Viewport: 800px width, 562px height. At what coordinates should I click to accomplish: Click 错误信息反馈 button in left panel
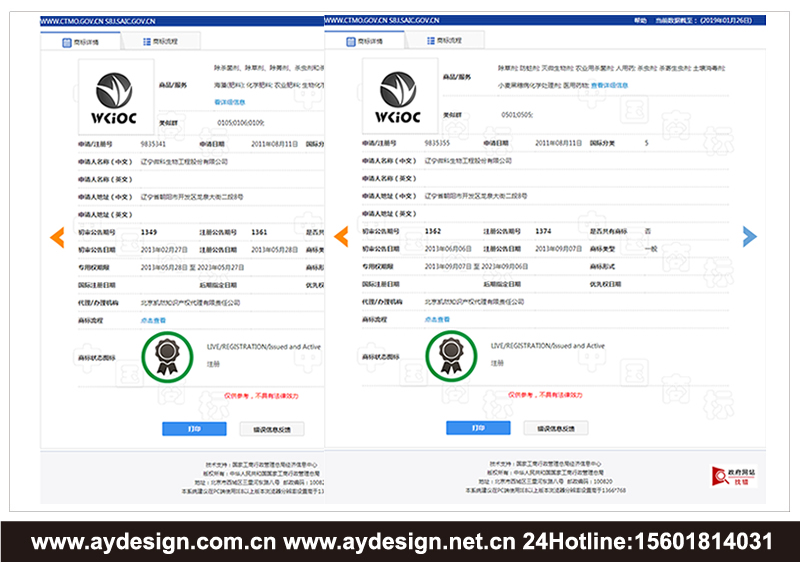point(280,428)
